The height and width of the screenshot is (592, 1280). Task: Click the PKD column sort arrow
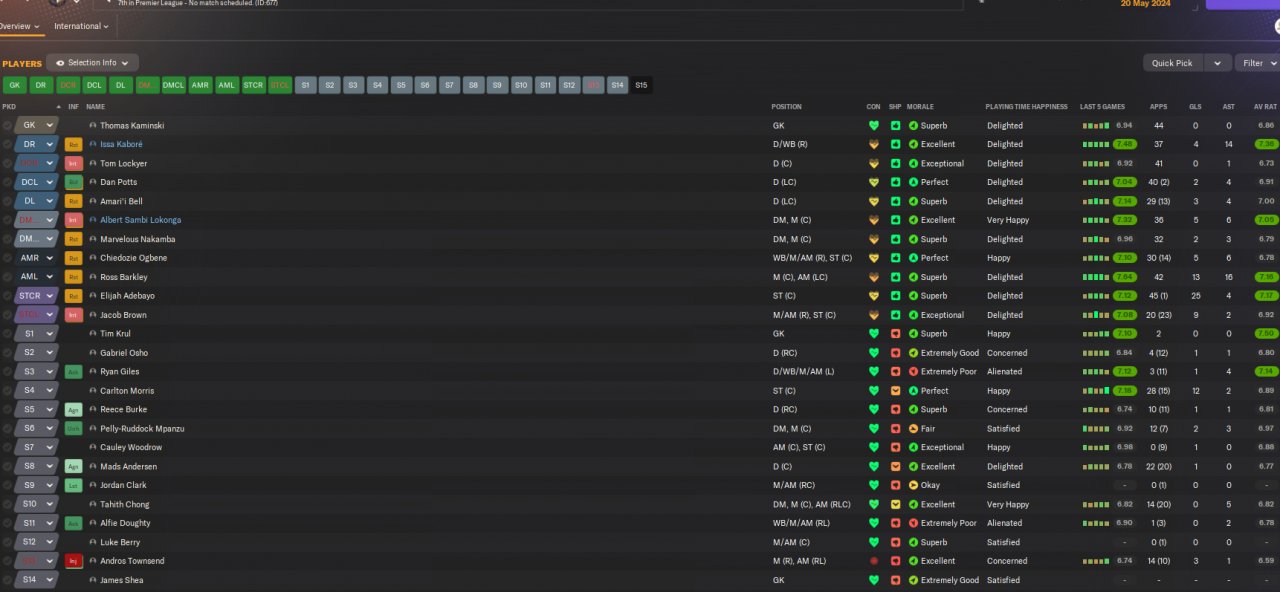[59, 107]
